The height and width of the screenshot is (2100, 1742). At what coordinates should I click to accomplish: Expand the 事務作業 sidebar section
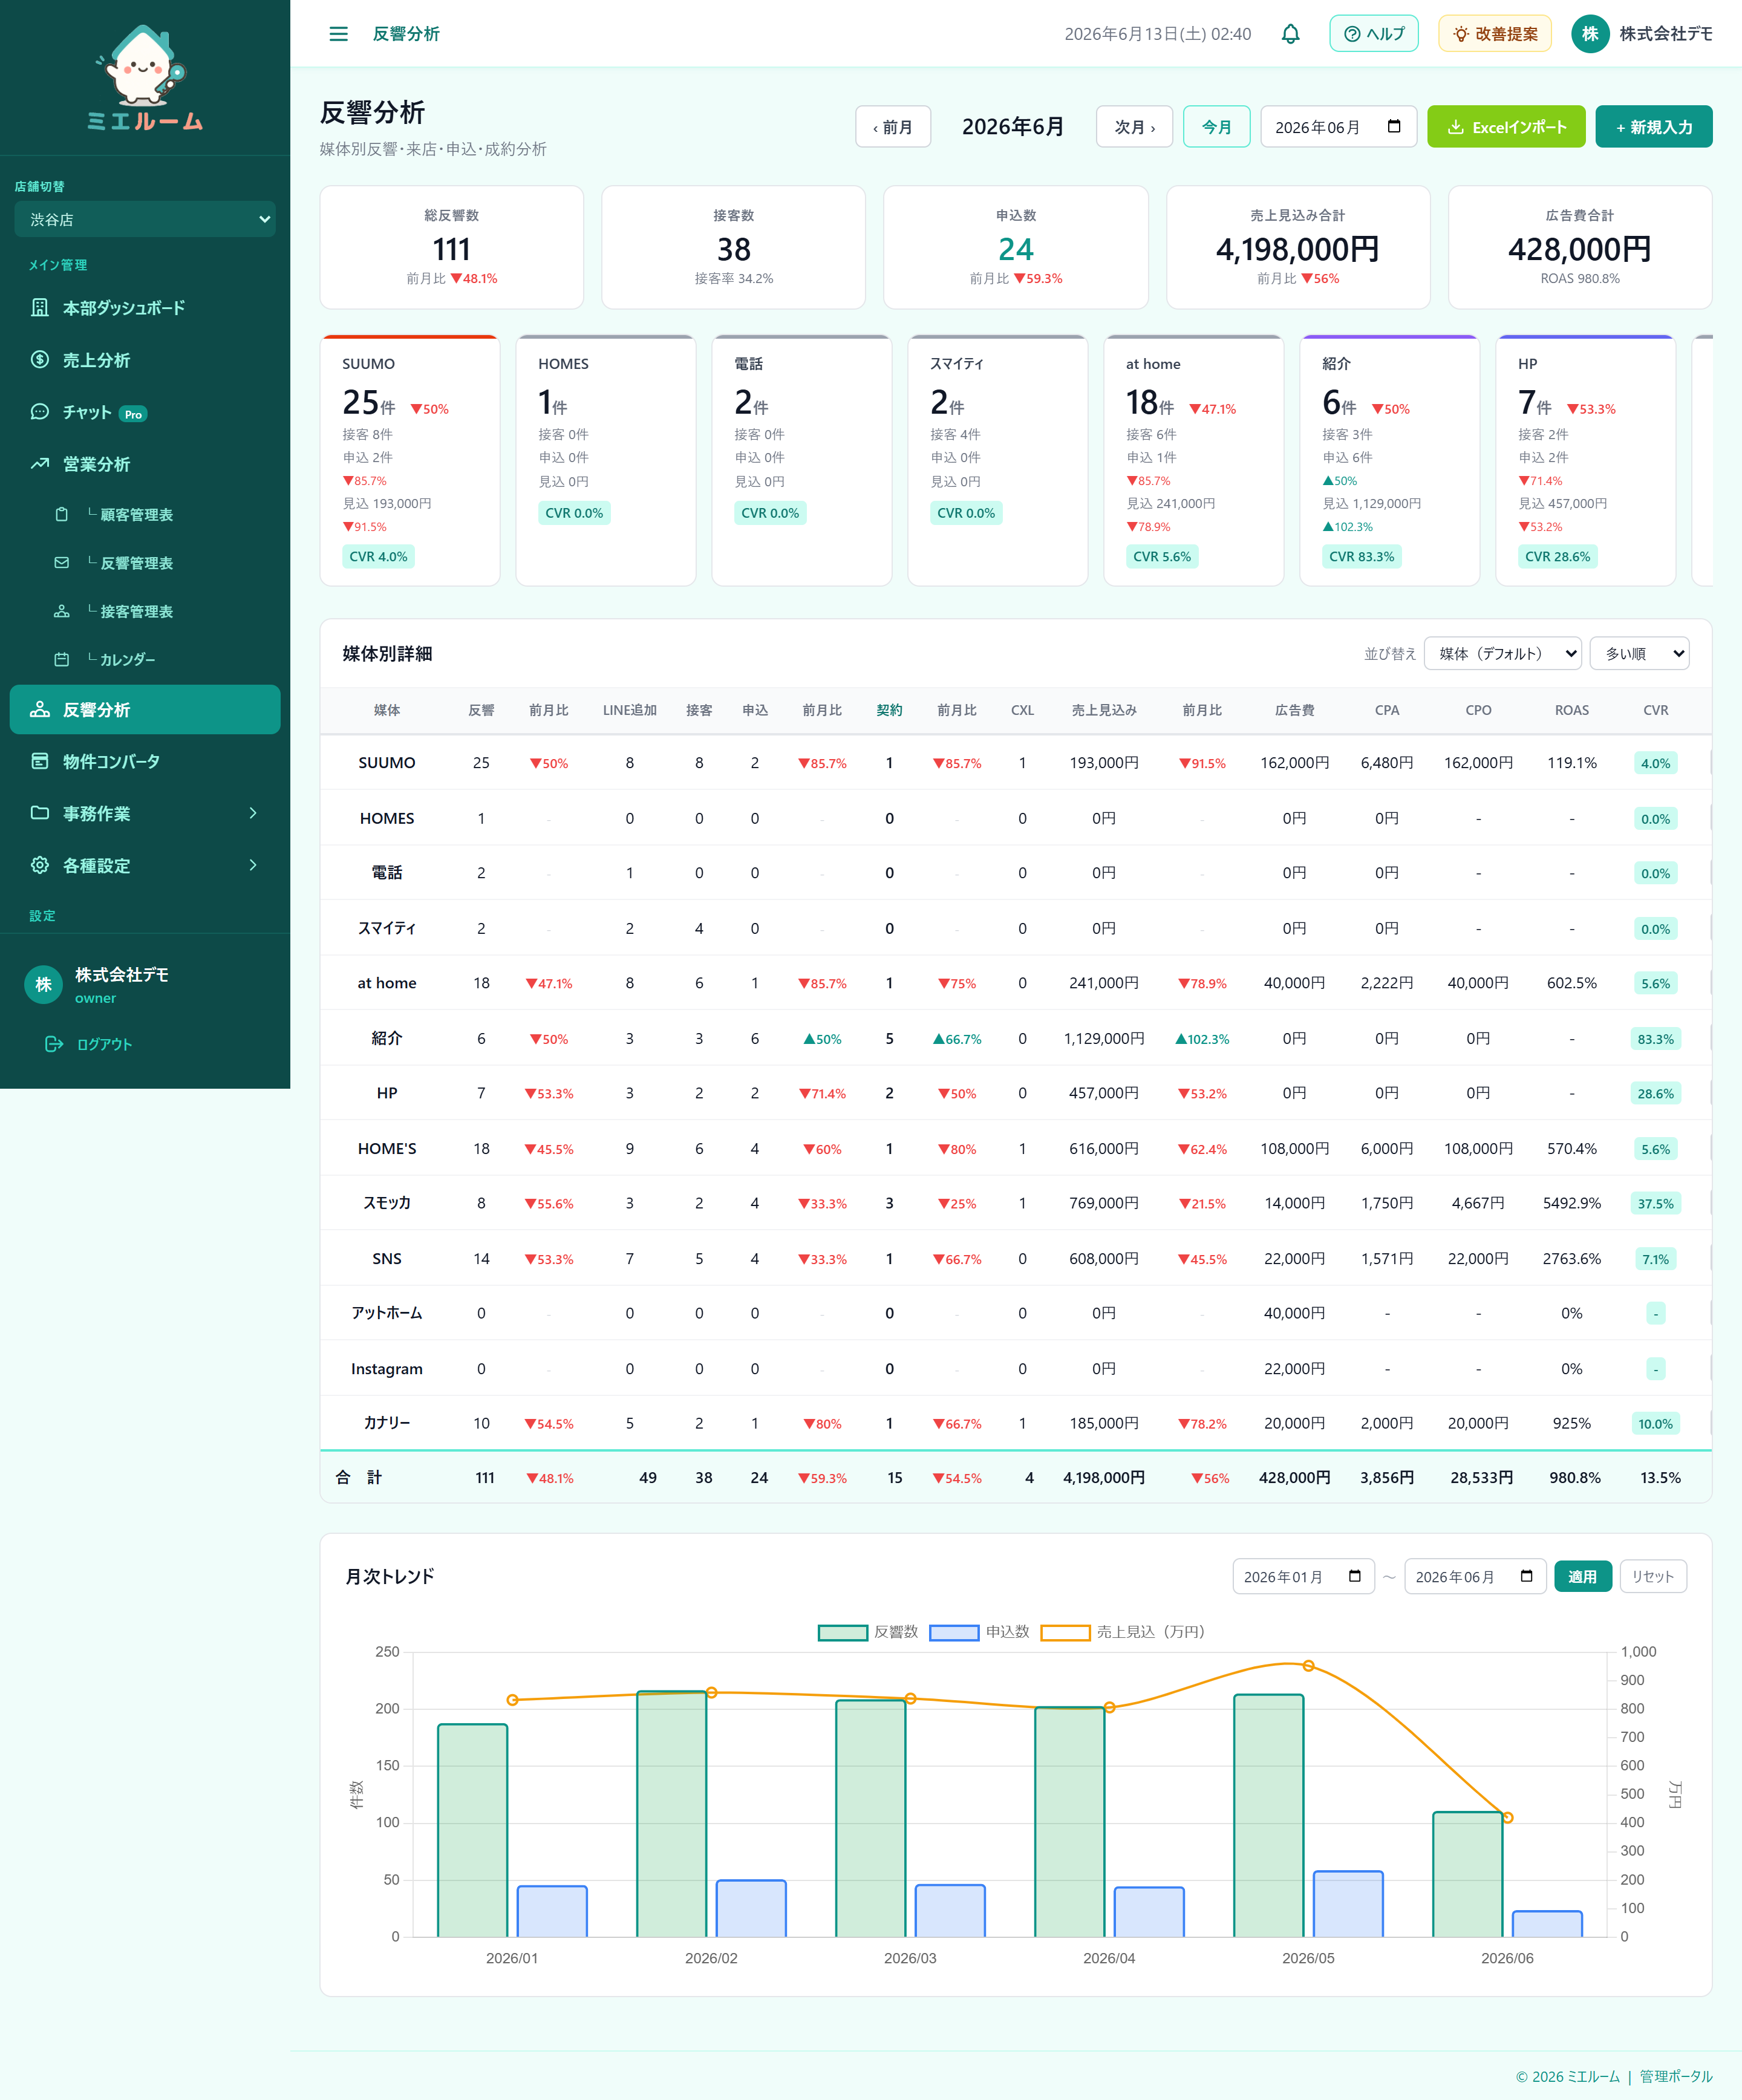pyautogui.click(x=145, y=814)
